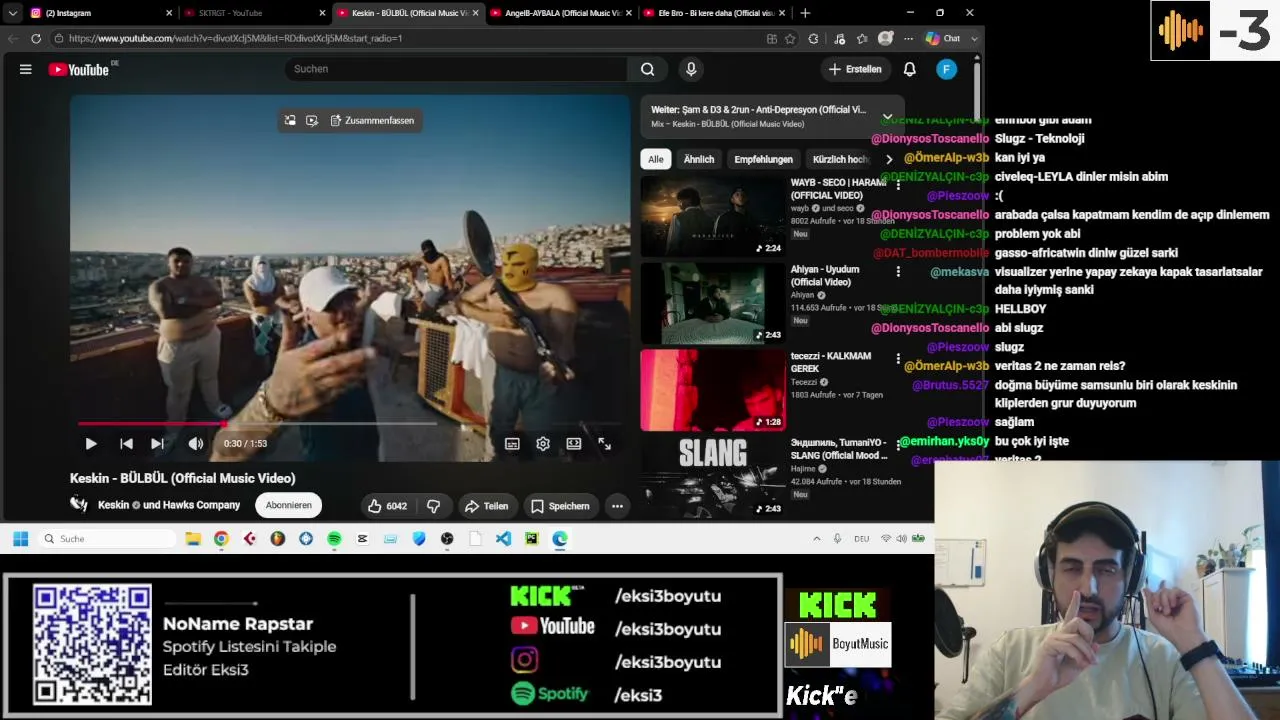
Task: Go to the YouTube home logo
Action: click(79, 69)
